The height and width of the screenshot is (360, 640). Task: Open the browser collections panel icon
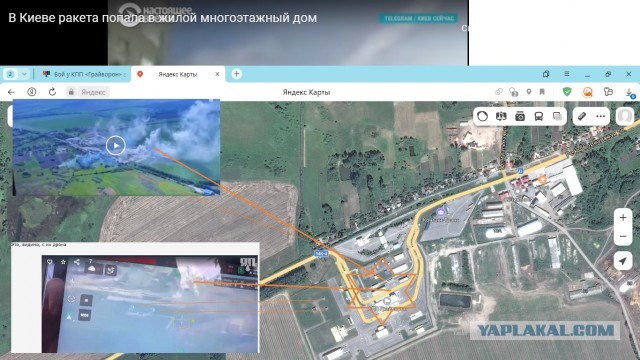(546, 74)
